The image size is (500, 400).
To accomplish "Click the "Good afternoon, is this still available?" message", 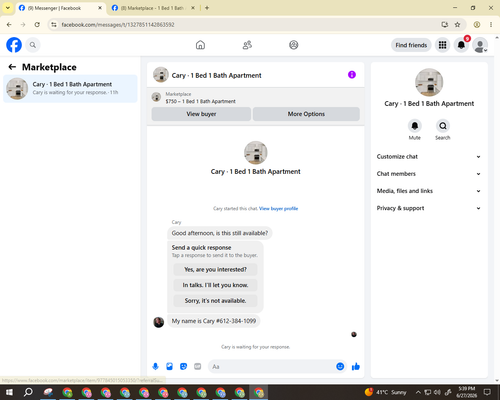I will [x=220, y=233].
